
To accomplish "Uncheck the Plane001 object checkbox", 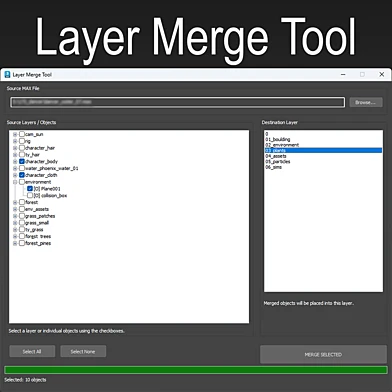I will click(30, 188).
